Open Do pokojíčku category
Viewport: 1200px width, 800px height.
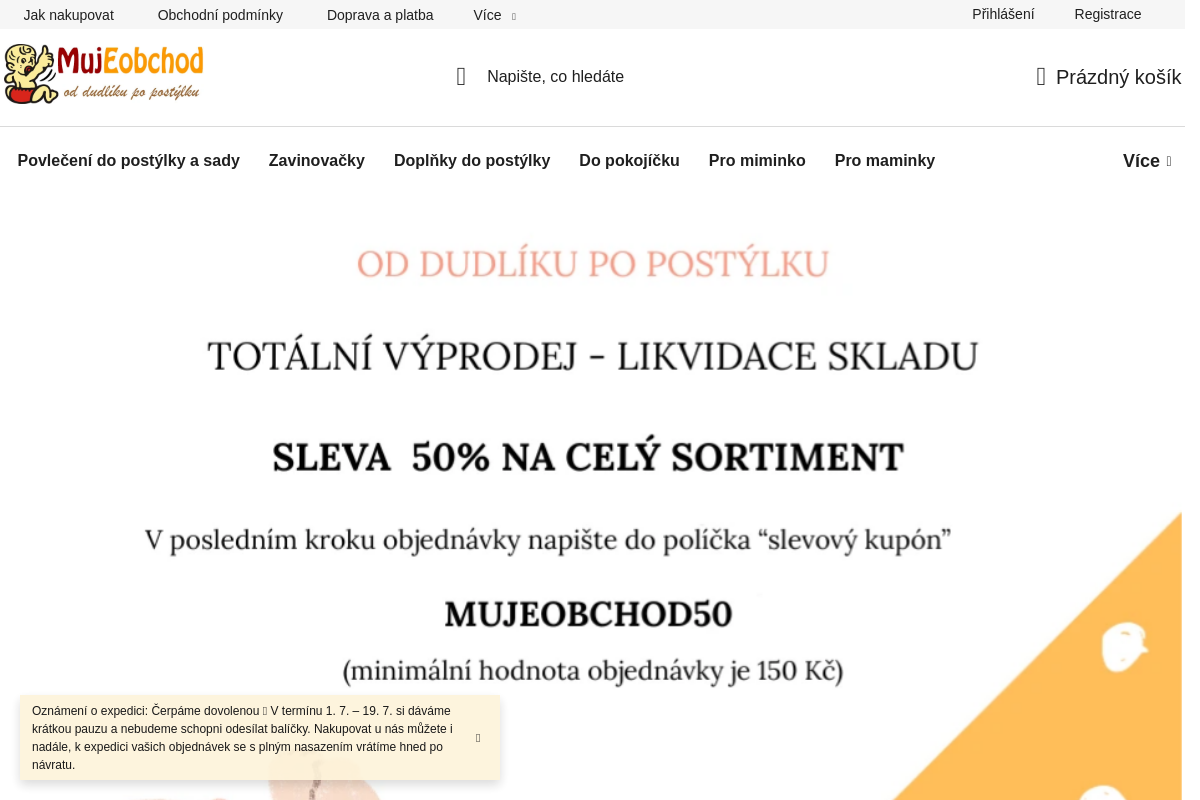(629, 161)
